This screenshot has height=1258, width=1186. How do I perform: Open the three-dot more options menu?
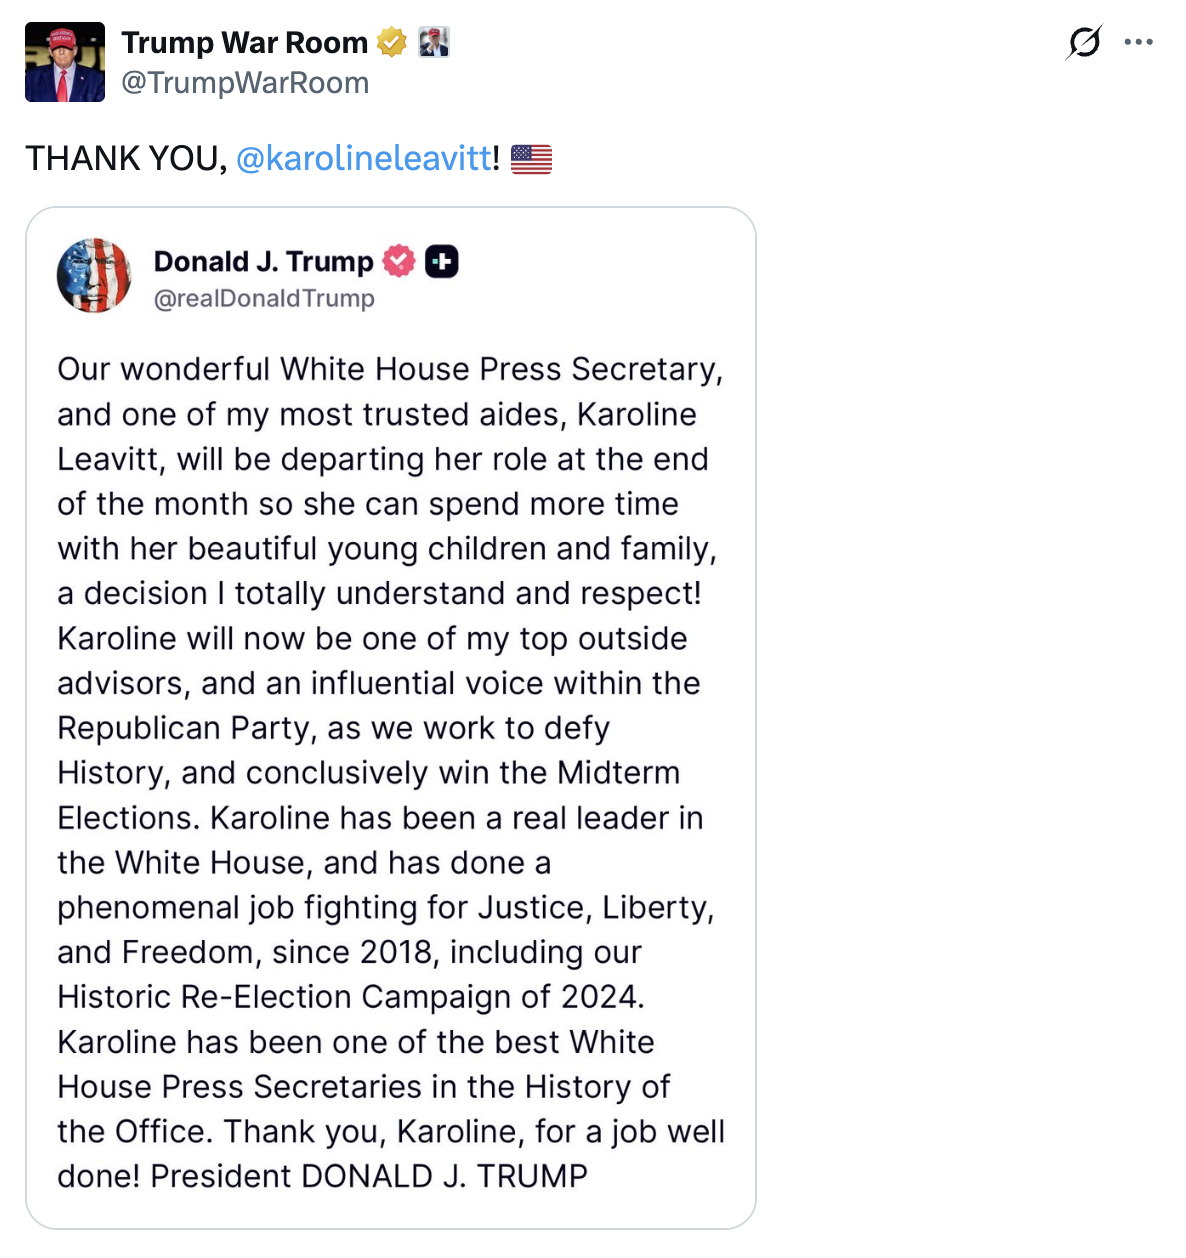[x=1139, y=42]
